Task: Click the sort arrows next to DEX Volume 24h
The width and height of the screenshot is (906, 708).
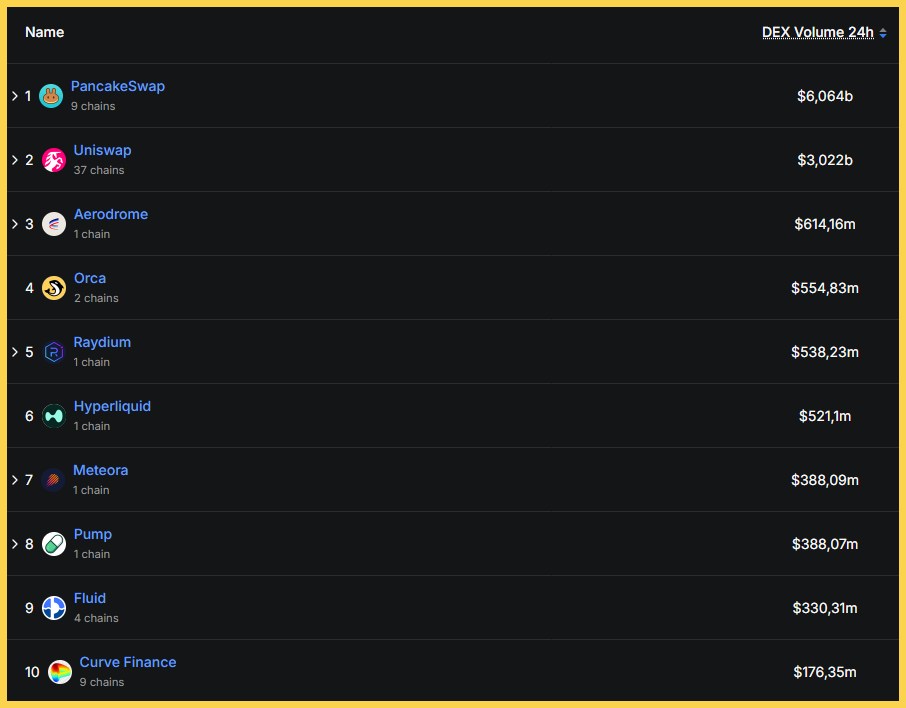Action: (883, 33)
